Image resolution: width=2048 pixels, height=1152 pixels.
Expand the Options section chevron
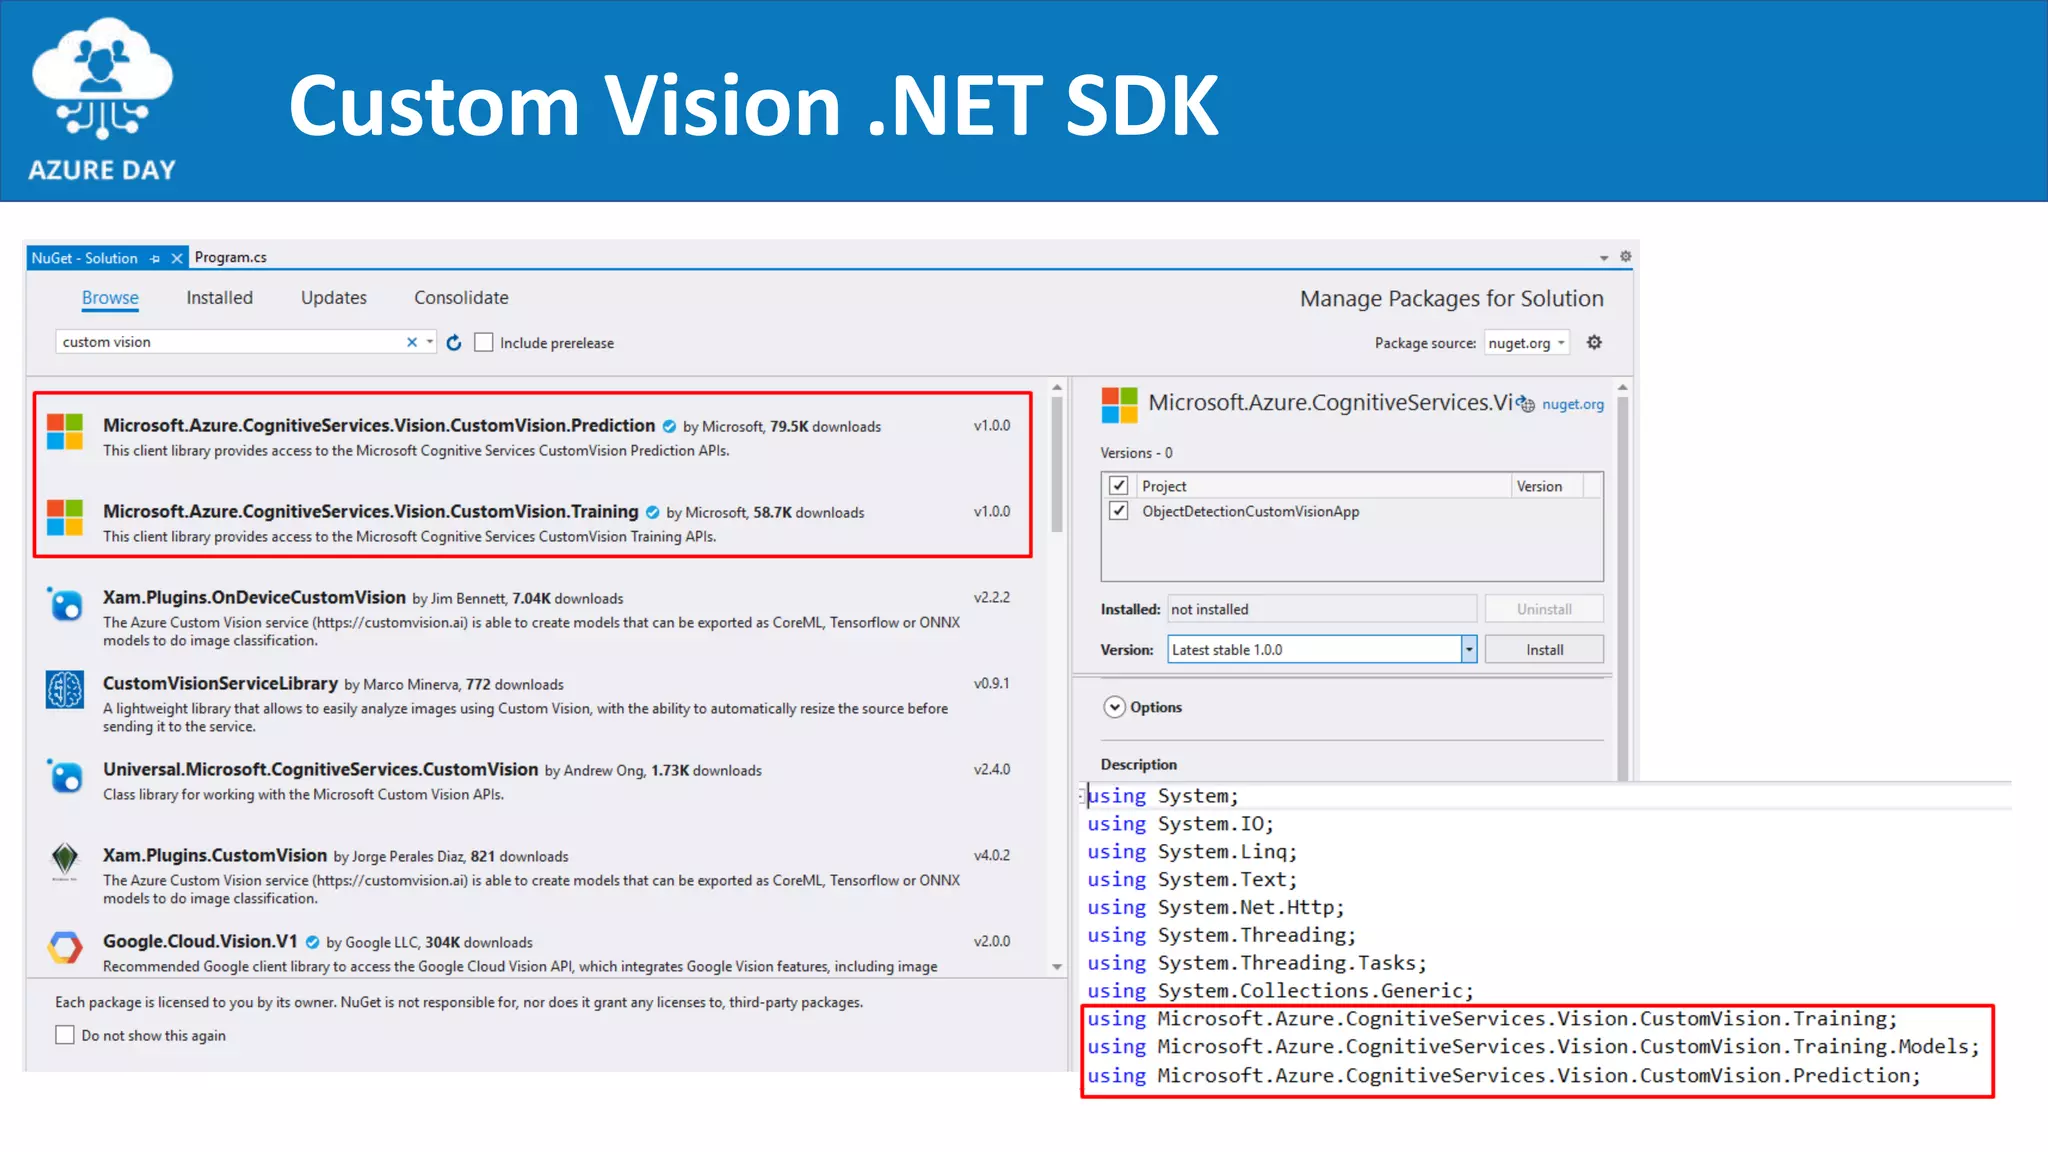1114,707
